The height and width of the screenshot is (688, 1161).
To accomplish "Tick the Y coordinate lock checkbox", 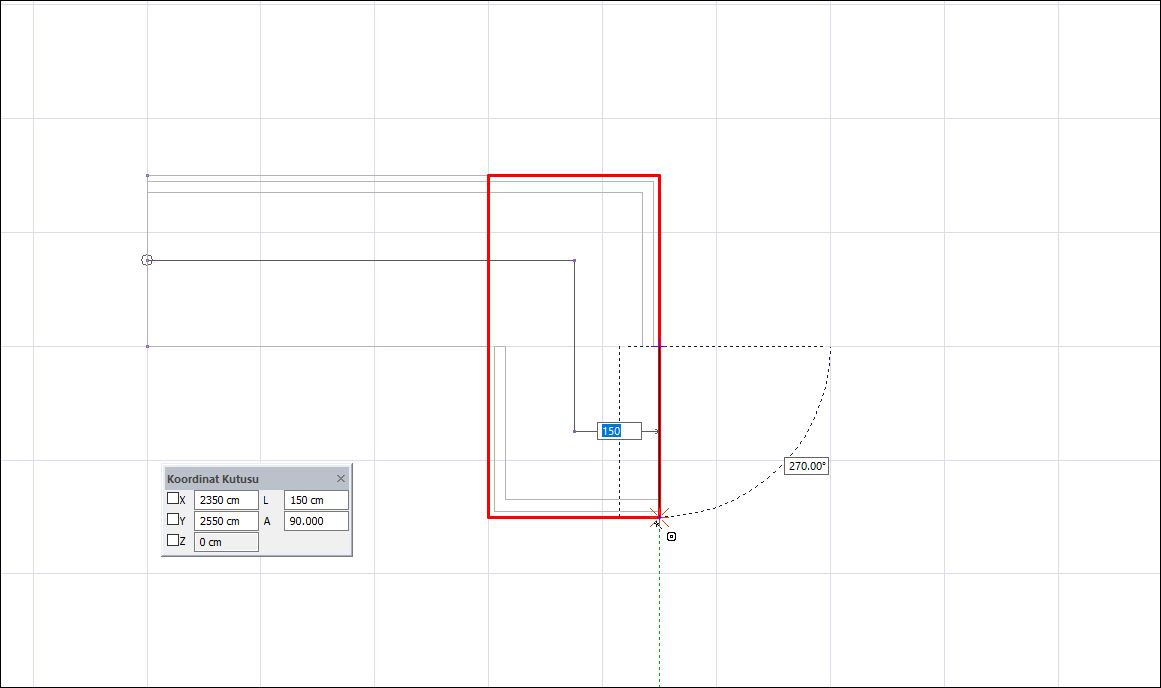I will (173, 519).
